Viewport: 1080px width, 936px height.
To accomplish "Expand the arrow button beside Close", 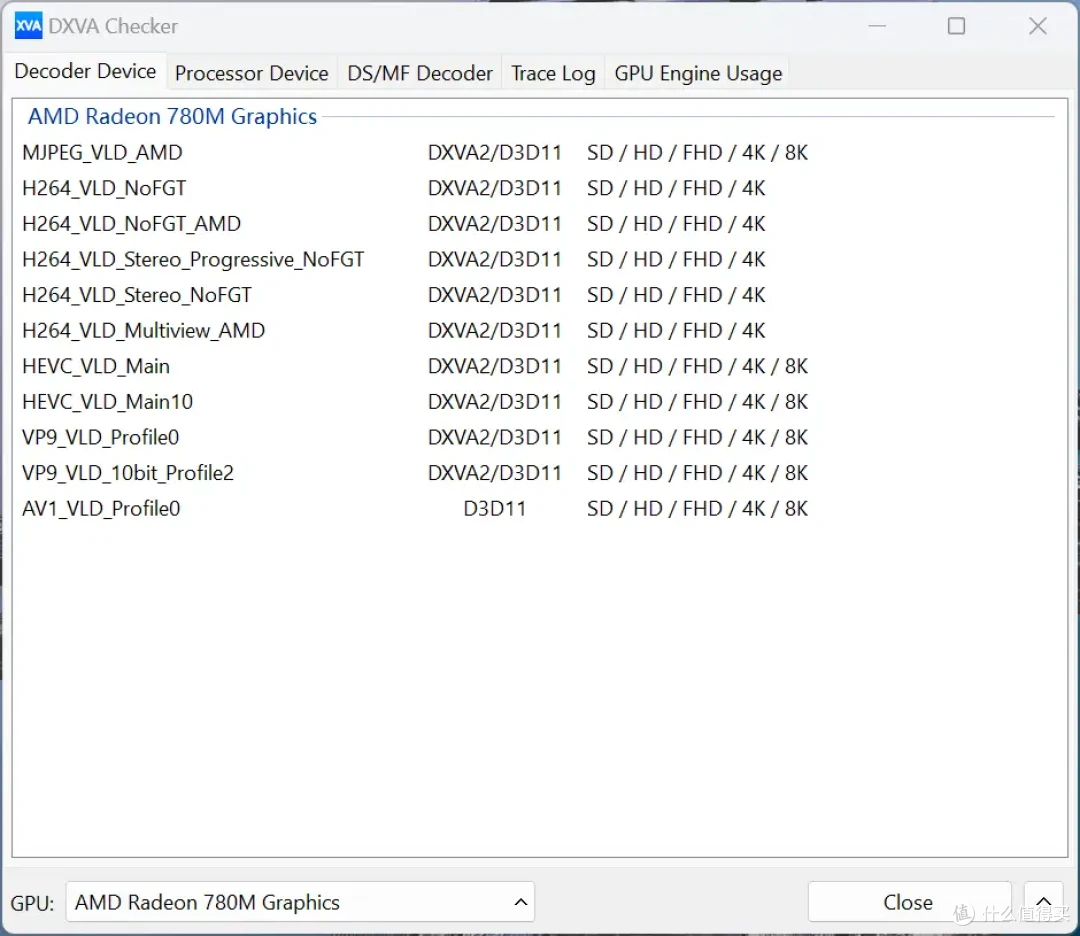I will 1043,902.
